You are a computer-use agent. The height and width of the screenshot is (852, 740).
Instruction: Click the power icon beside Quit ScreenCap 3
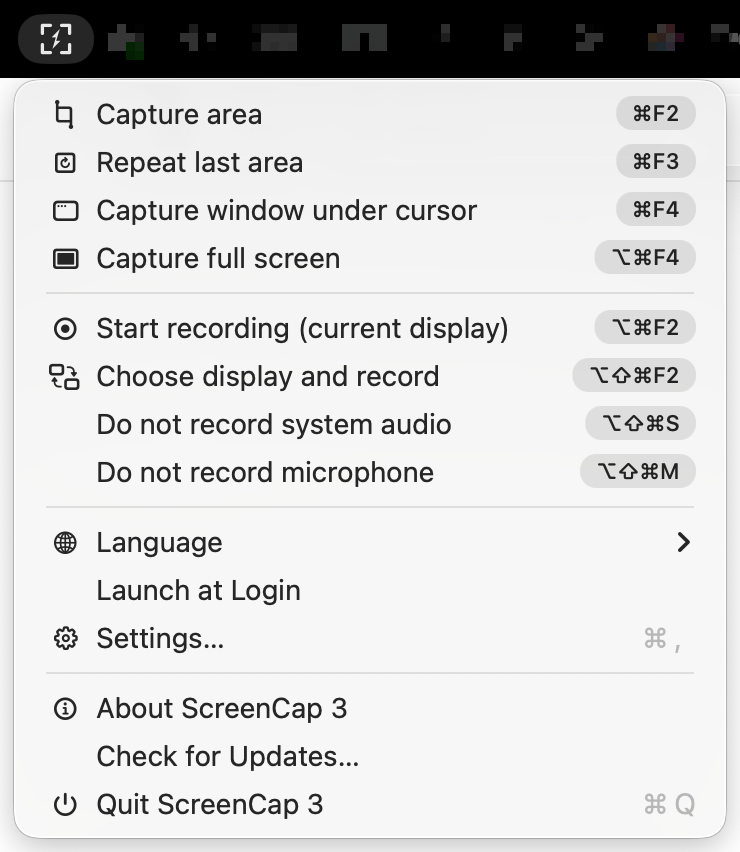(65, 805)
